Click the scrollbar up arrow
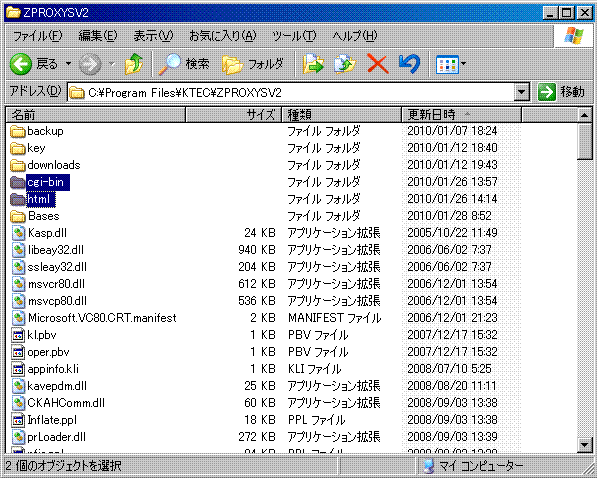 coord(584,115)
